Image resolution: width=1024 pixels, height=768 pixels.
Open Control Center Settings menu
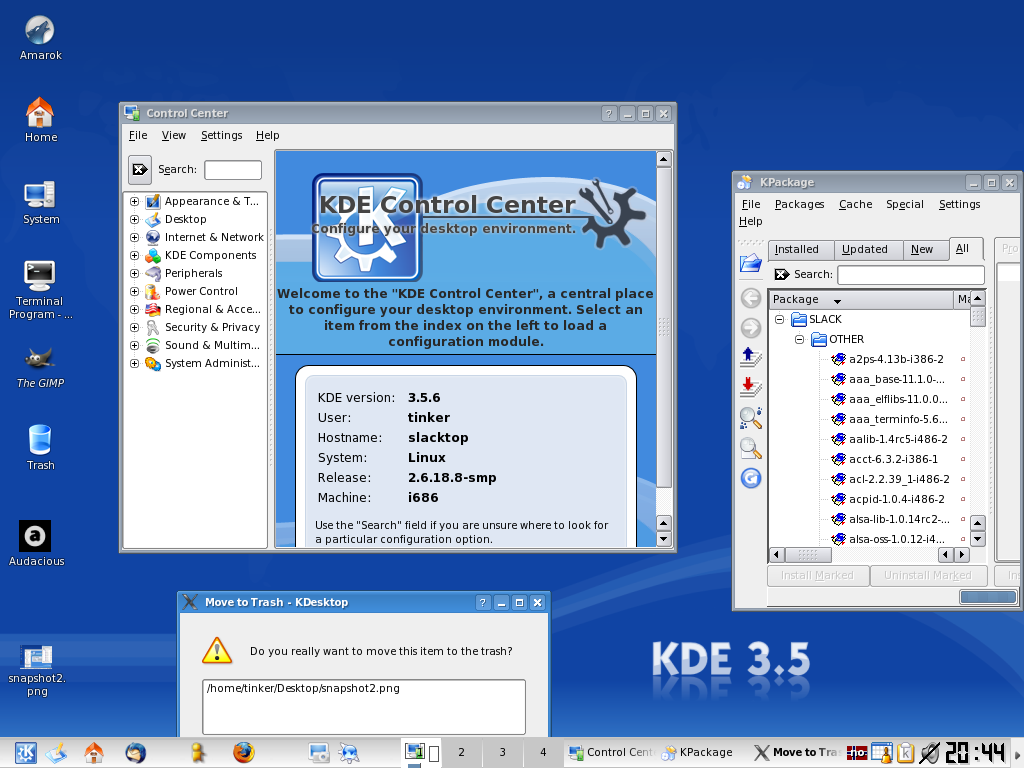(x=221, y=135)
